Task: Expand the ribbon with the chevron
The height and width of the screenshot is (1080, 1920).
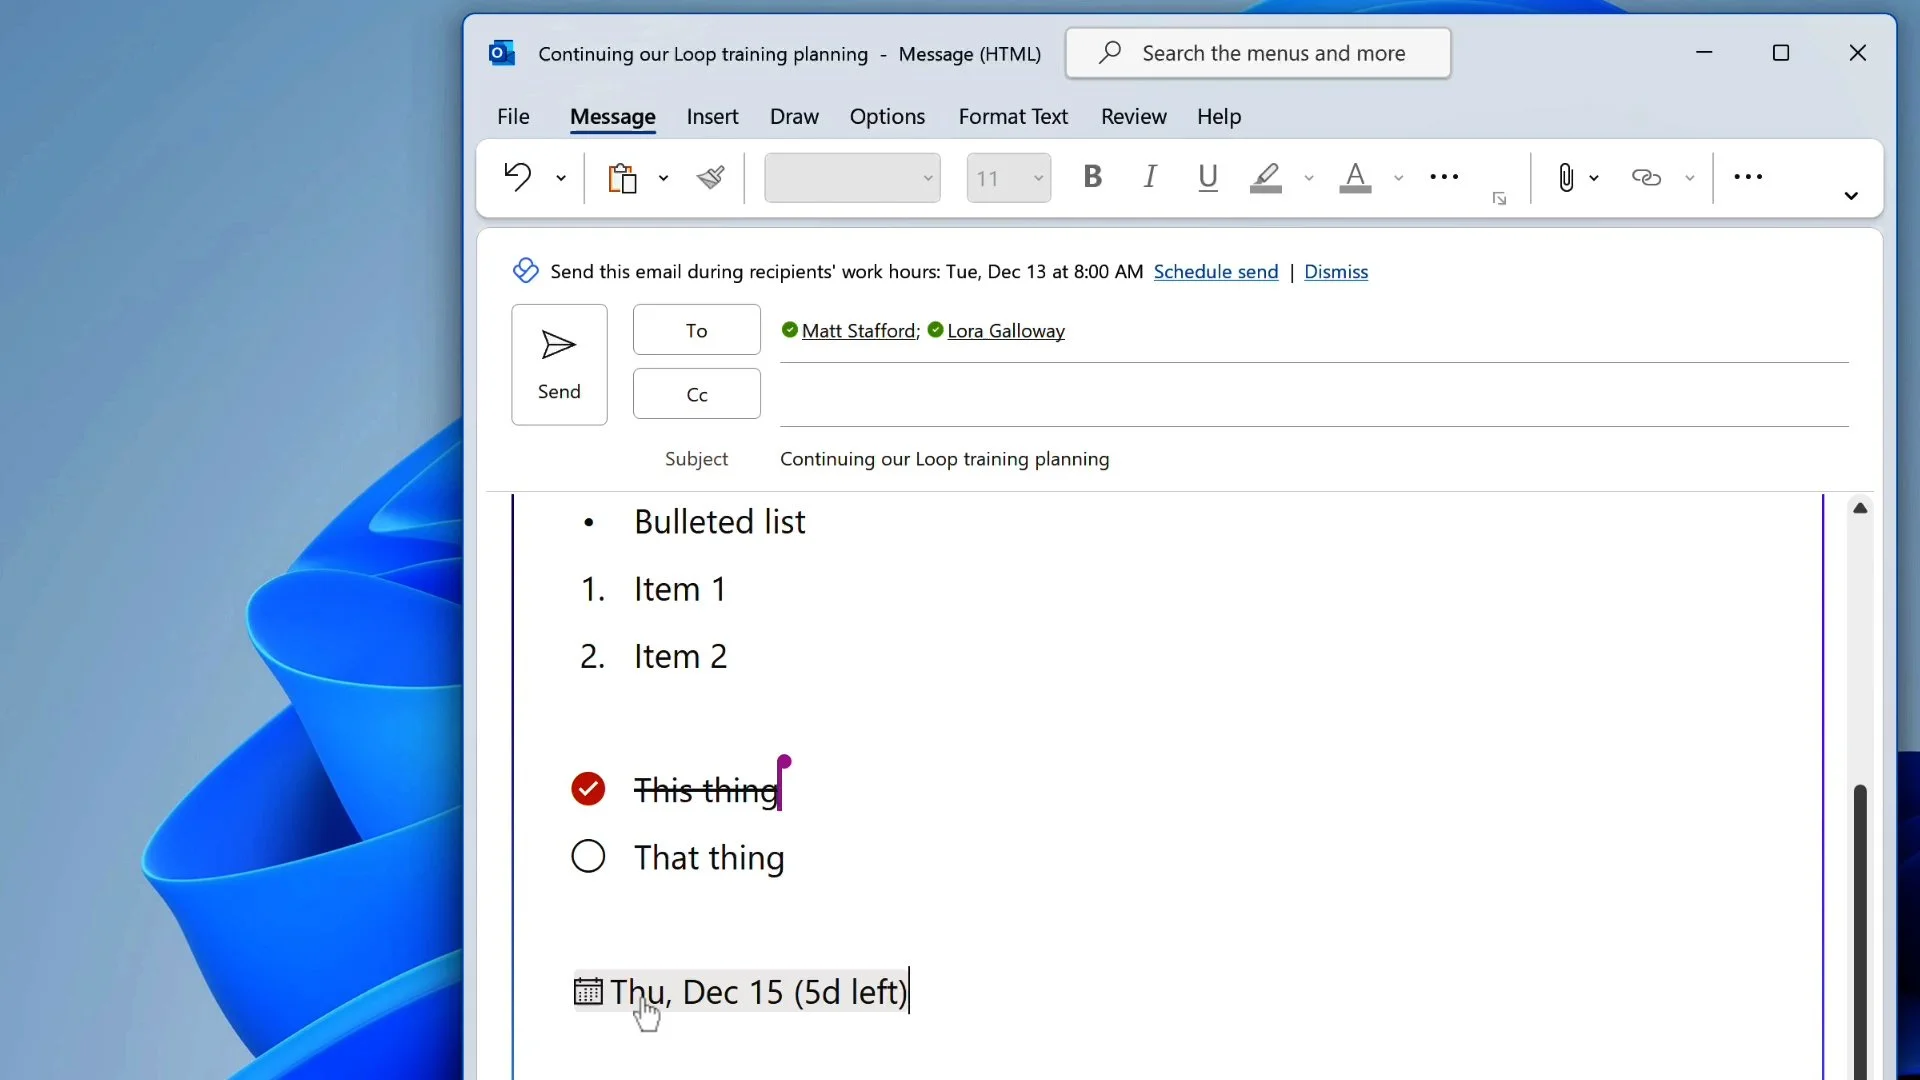Action: click(1851, 196)
